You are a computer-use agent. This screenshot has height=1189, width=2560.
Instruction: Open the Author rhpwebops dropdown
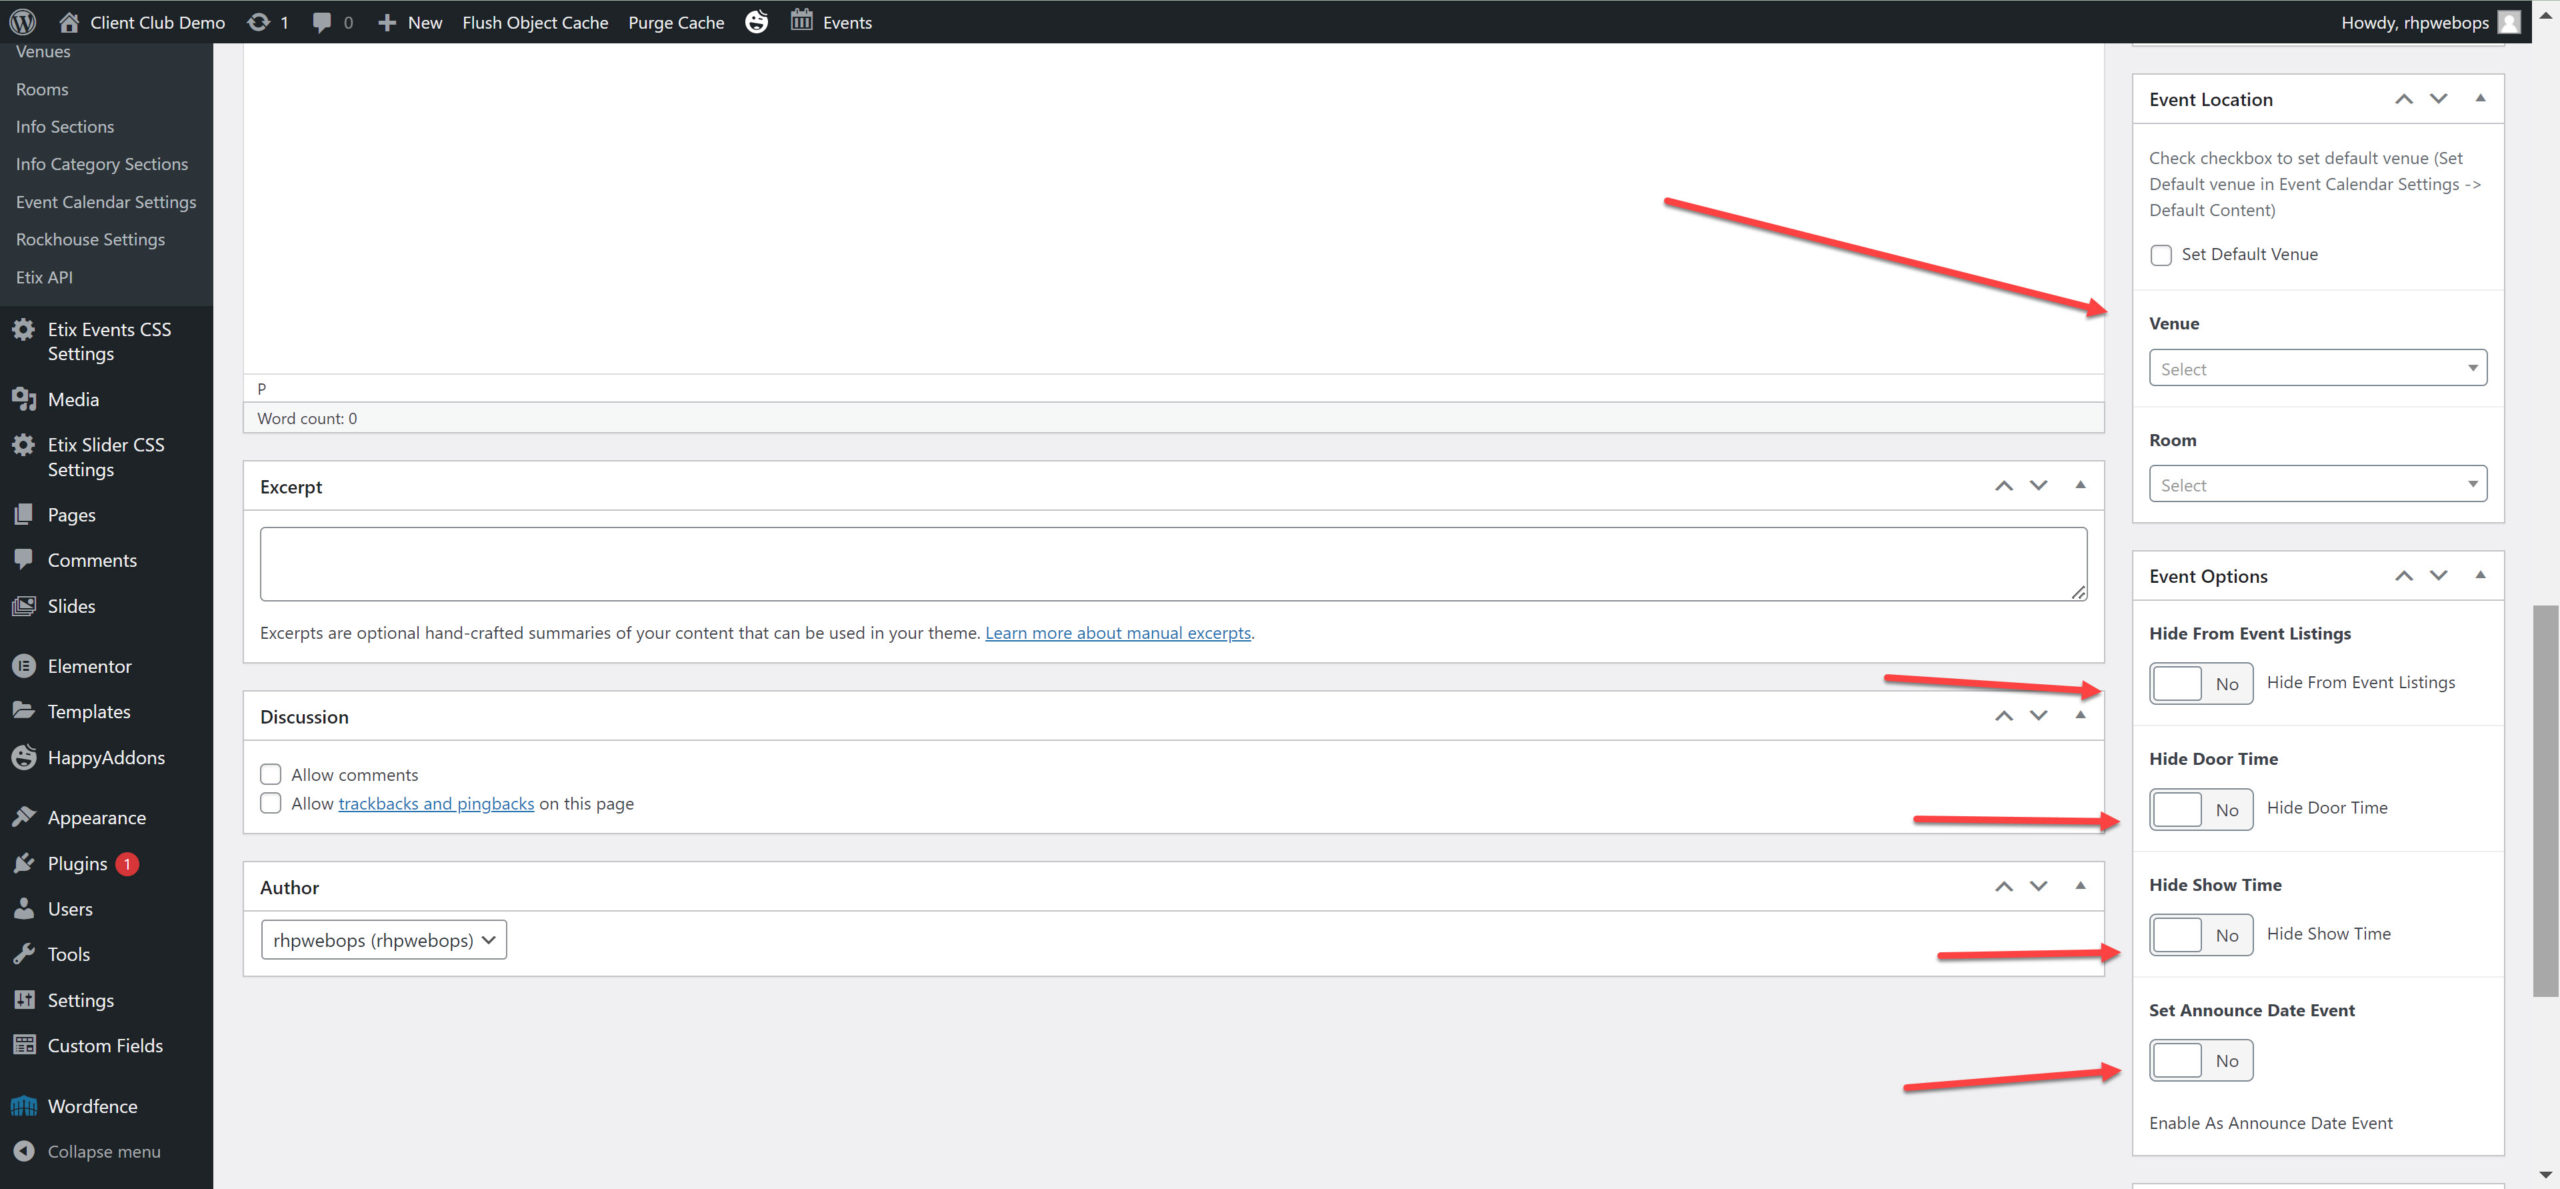coord(384,940)
